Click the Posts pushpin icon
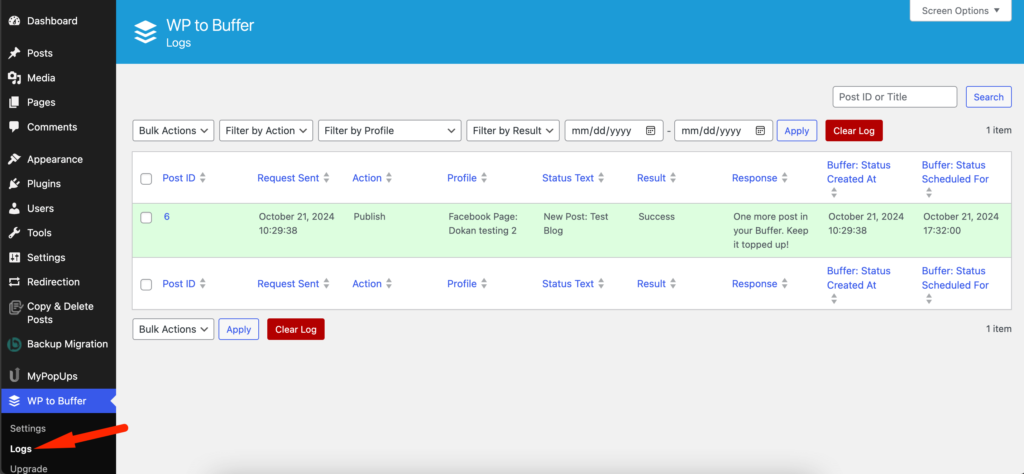Viewport: 1024px width, 474px height. [14, 53]
